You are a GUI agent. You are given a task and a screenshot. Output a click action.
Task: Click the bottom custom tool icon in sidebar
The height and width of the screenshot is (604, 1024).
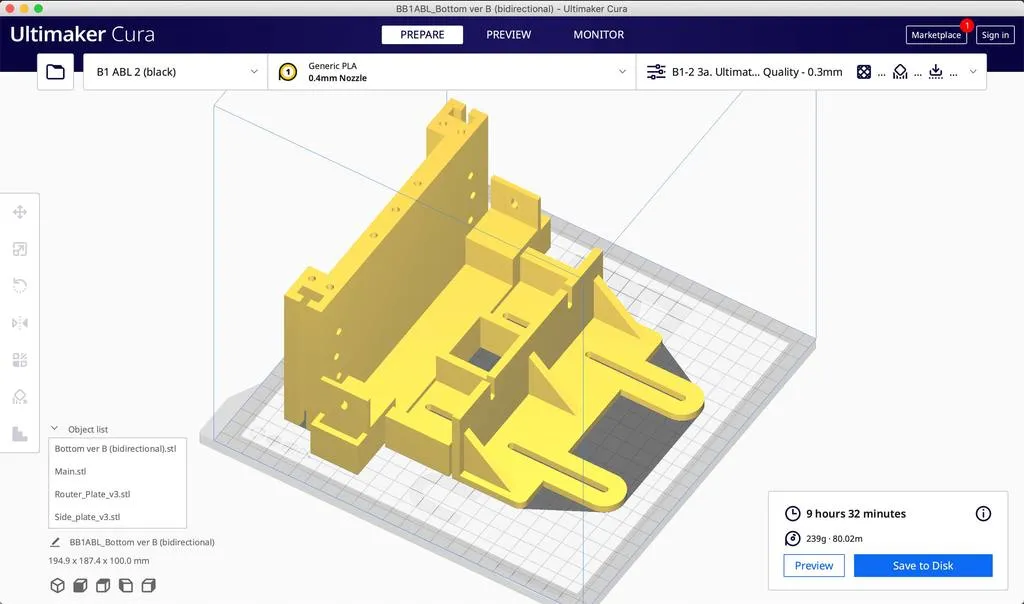click(x=20, y=434)
